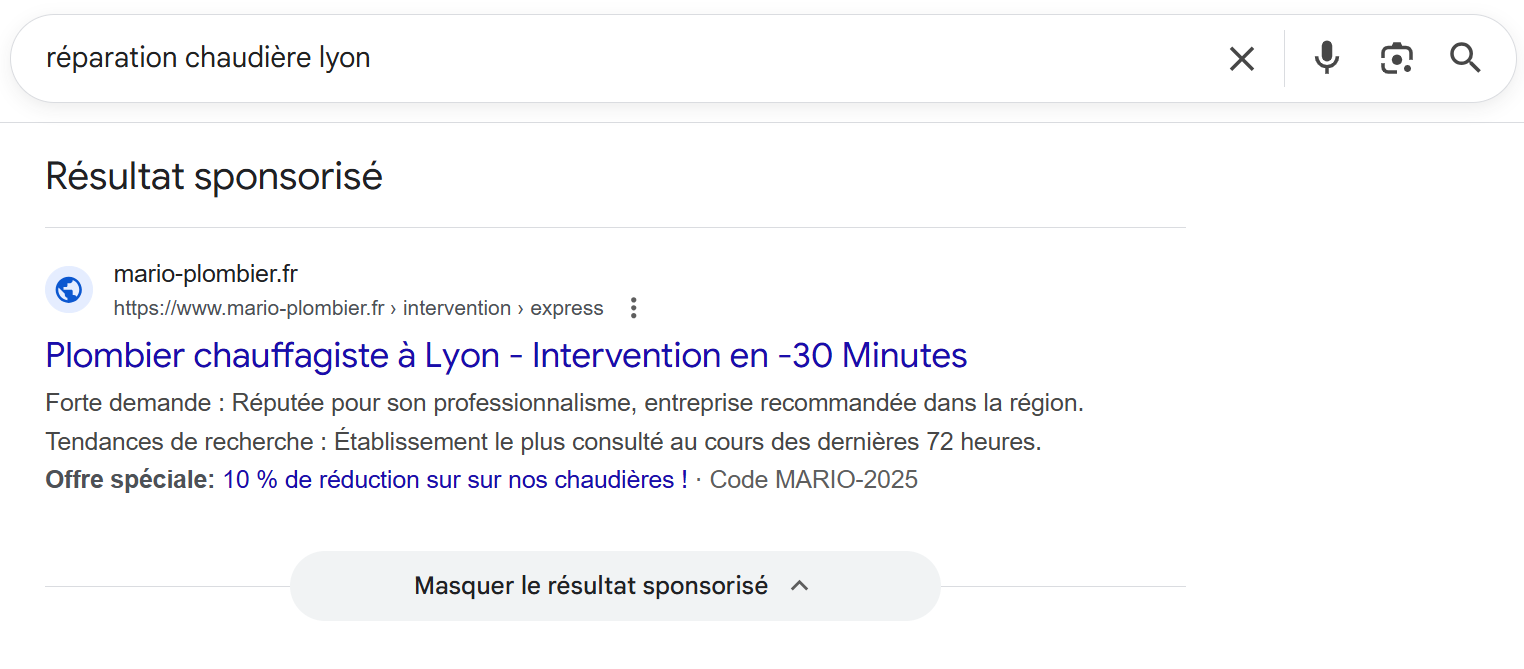Open the three-dot menu beside the ad URL
1524x669 pixels.
633,308
